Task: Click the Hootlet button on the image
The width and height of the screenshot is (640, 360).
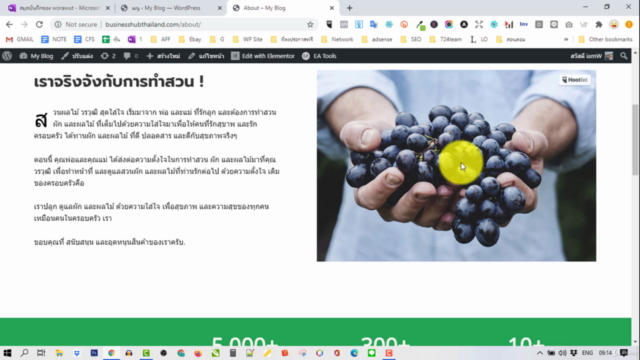Action: click(x=575, y=80)
